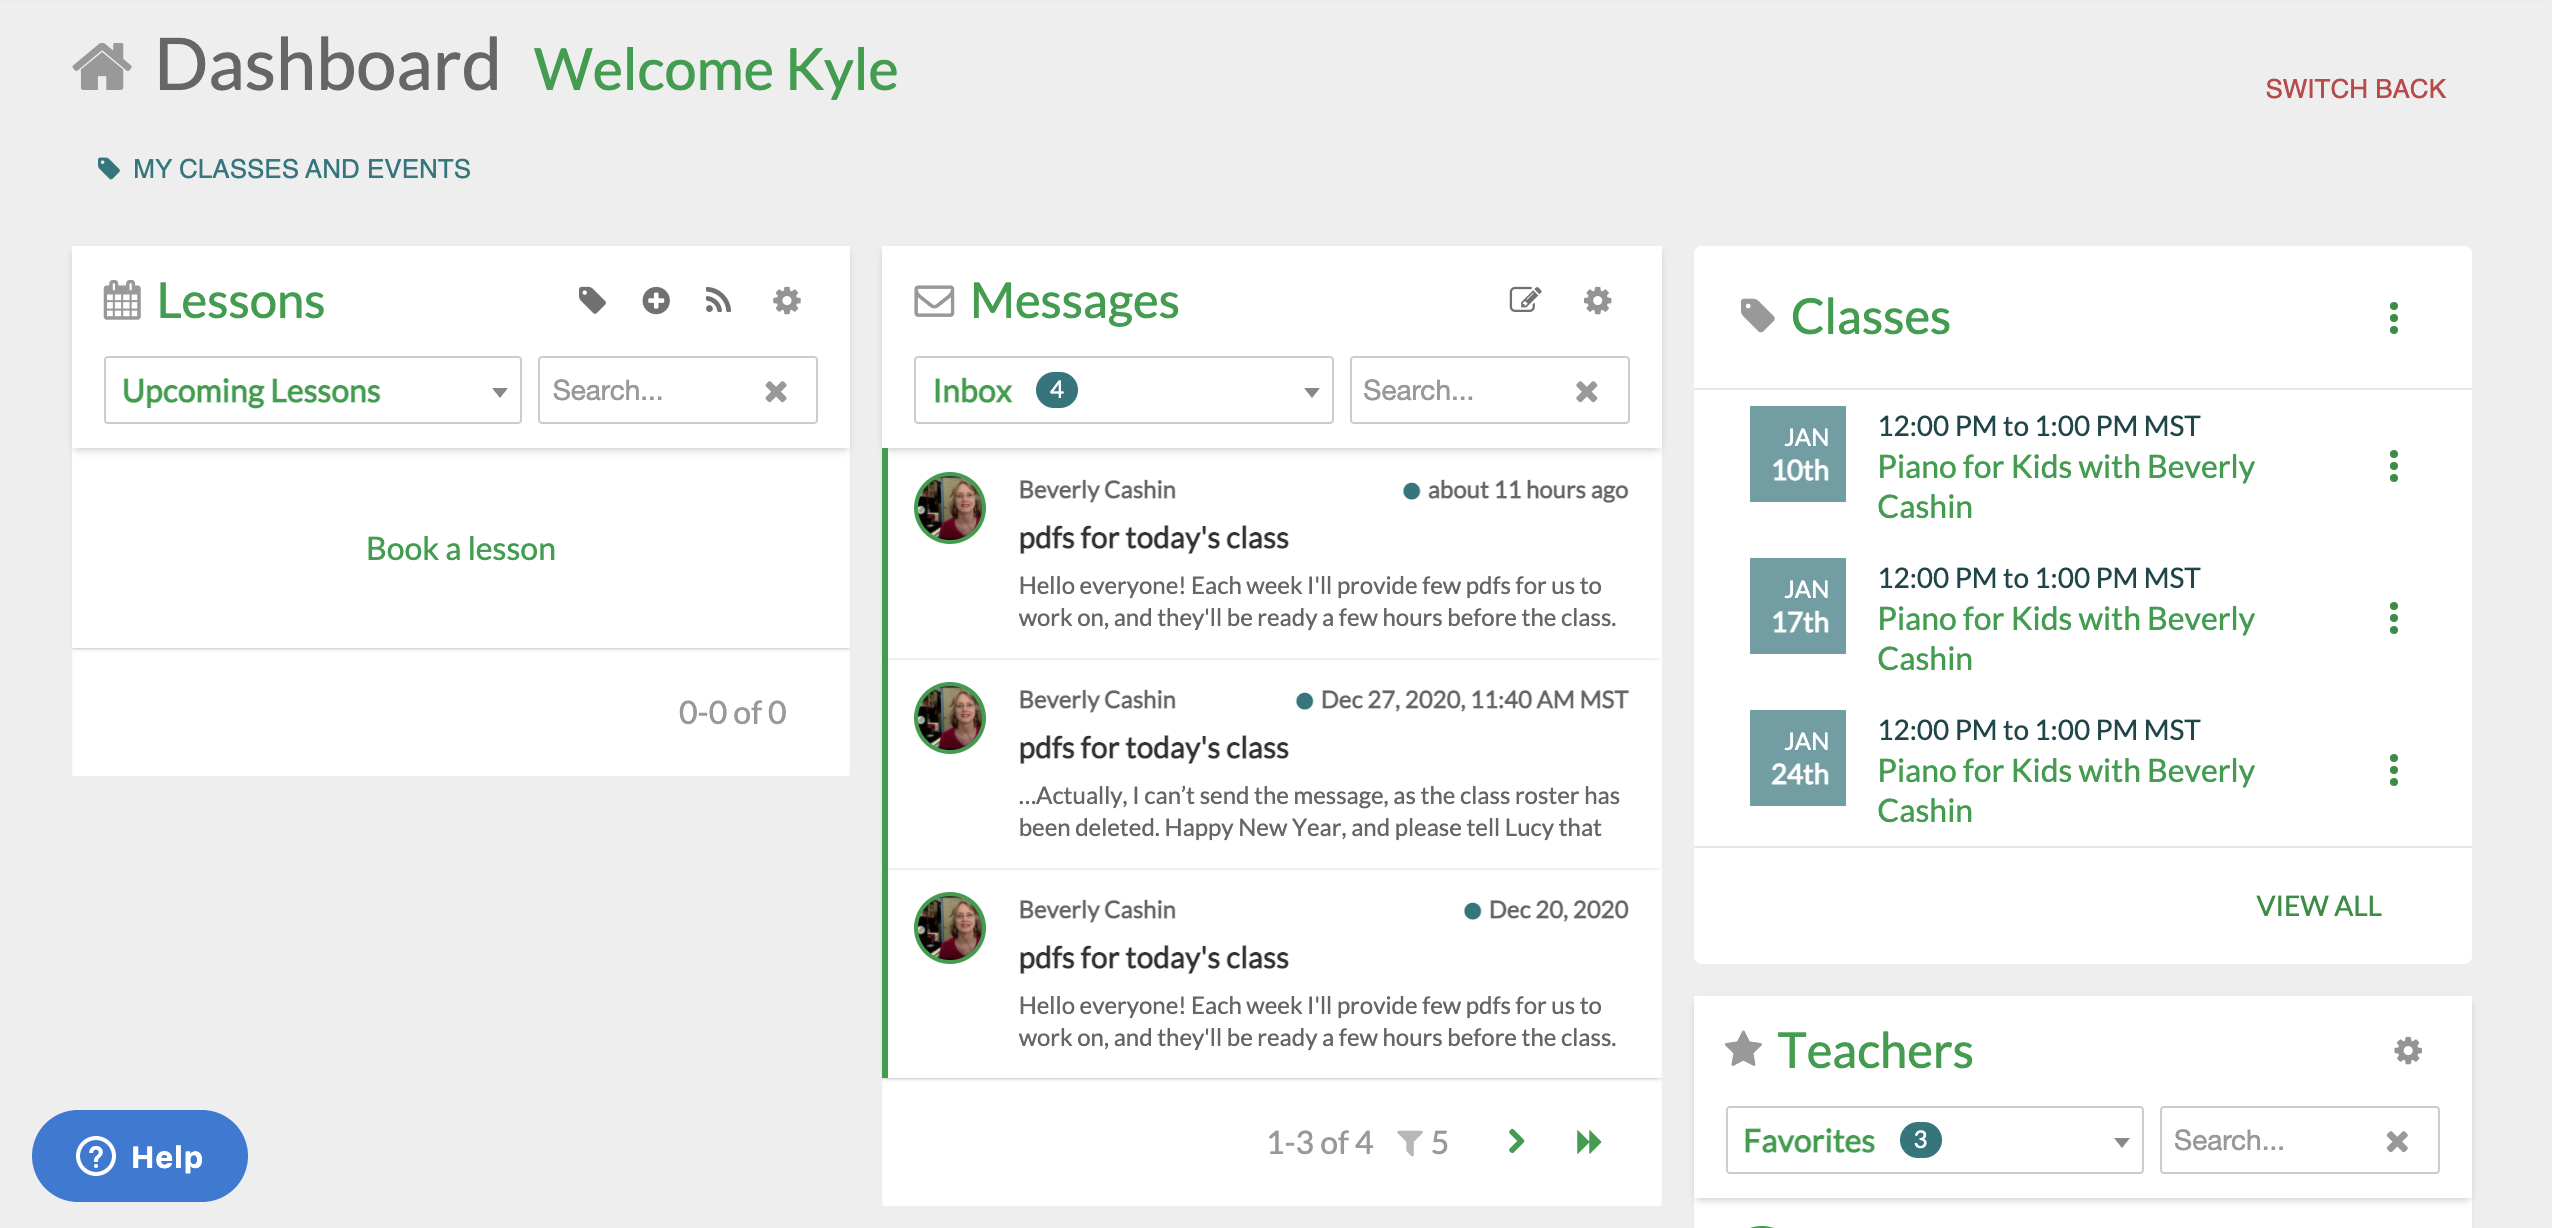Open Lessons panel settings gear
The image size is (2552, 1228).
[787, 300]
